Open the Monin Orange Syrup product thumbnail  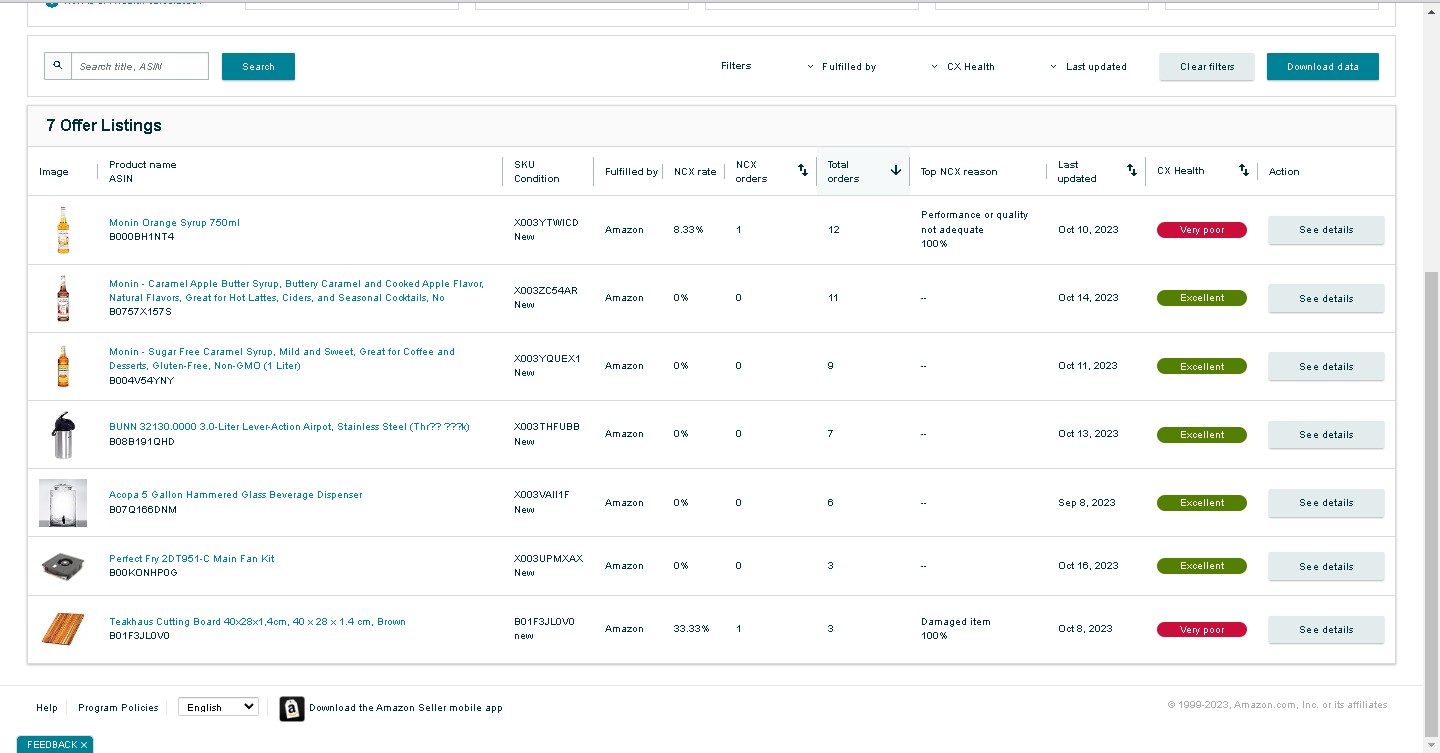point(63,229)
